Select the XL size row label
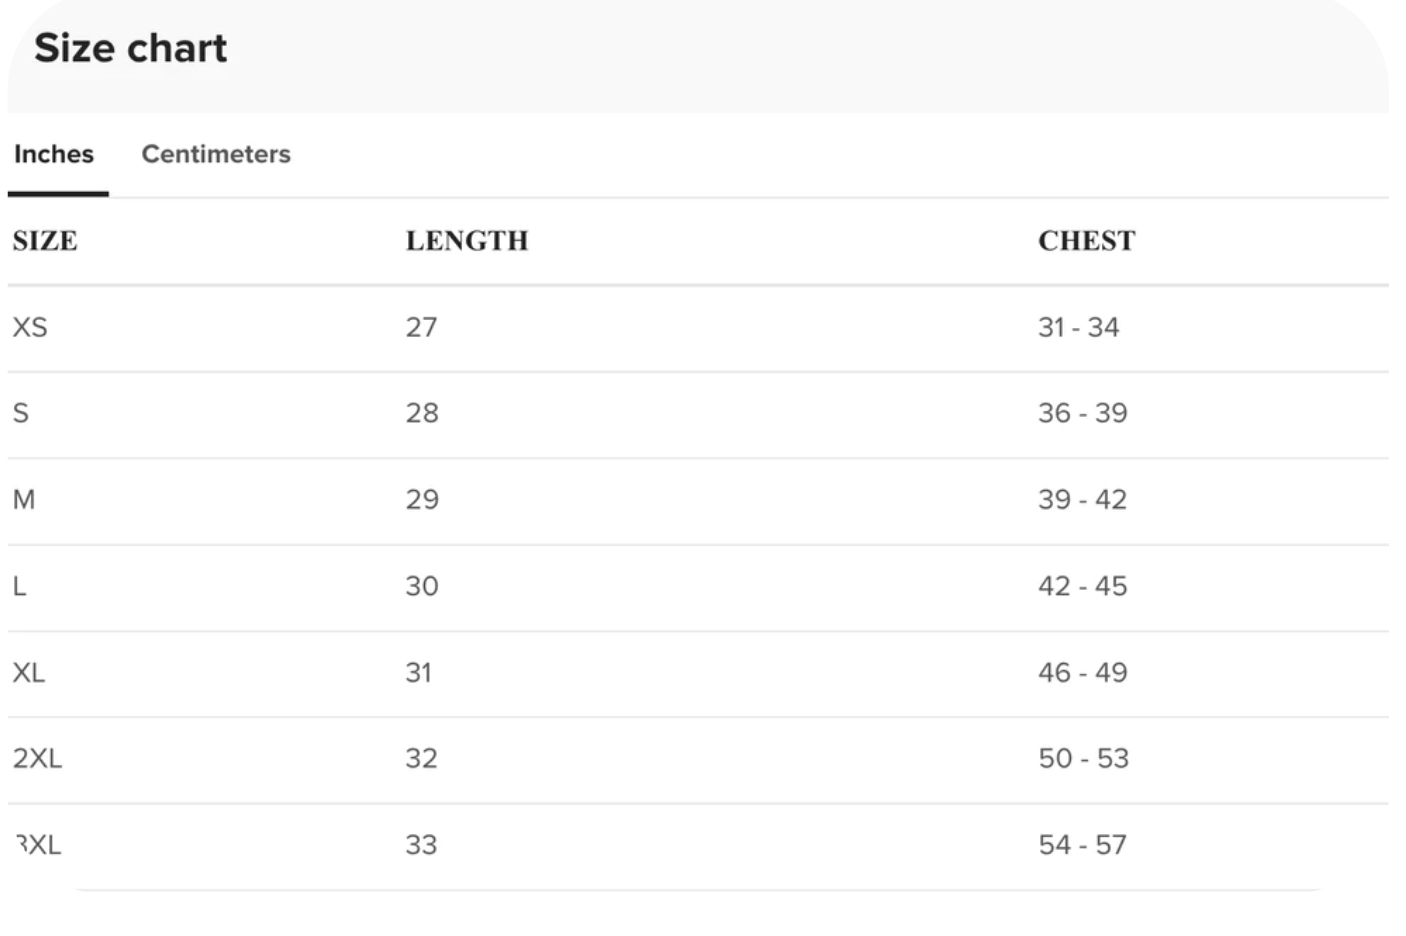1406x936 pixels. [x=29, y=672]
